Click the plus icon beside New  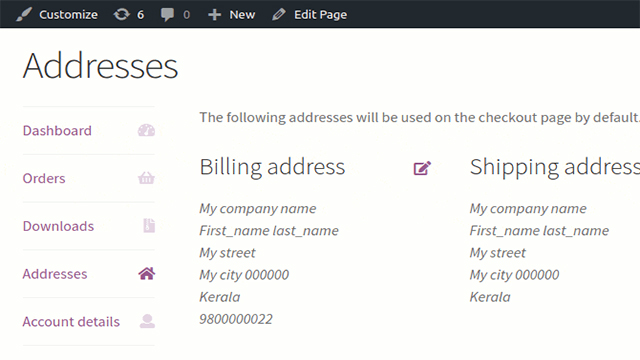click(214, 15)
